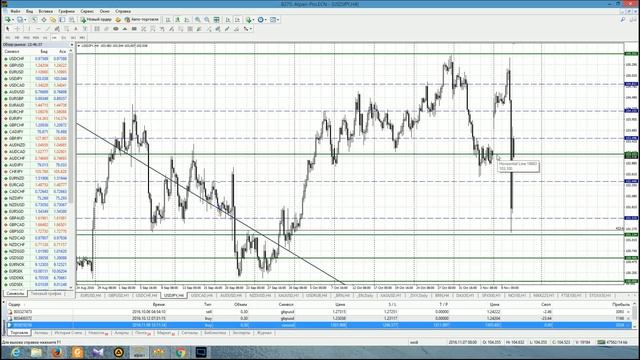Toggle the Data Window panel
This screenshot has width=640, height=360.
44,20
